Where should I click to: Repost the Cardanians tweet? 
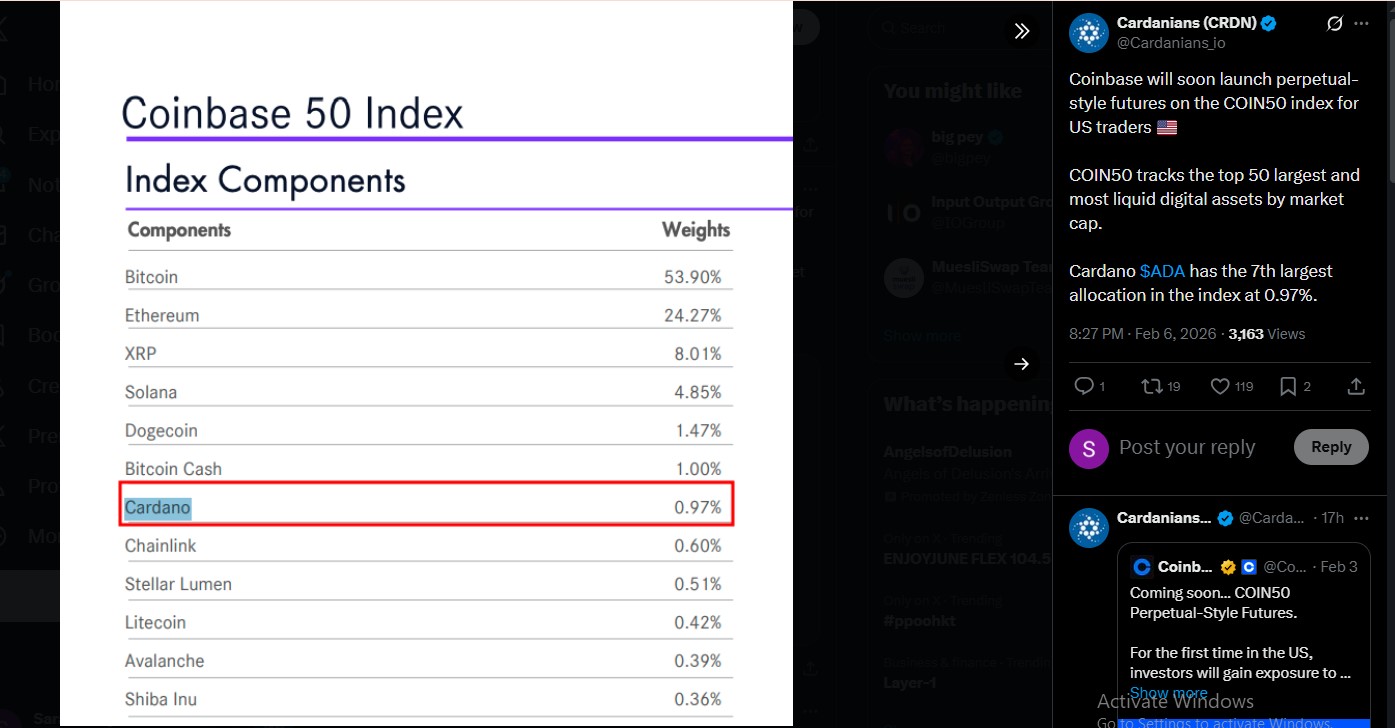tap(1153, 385)
